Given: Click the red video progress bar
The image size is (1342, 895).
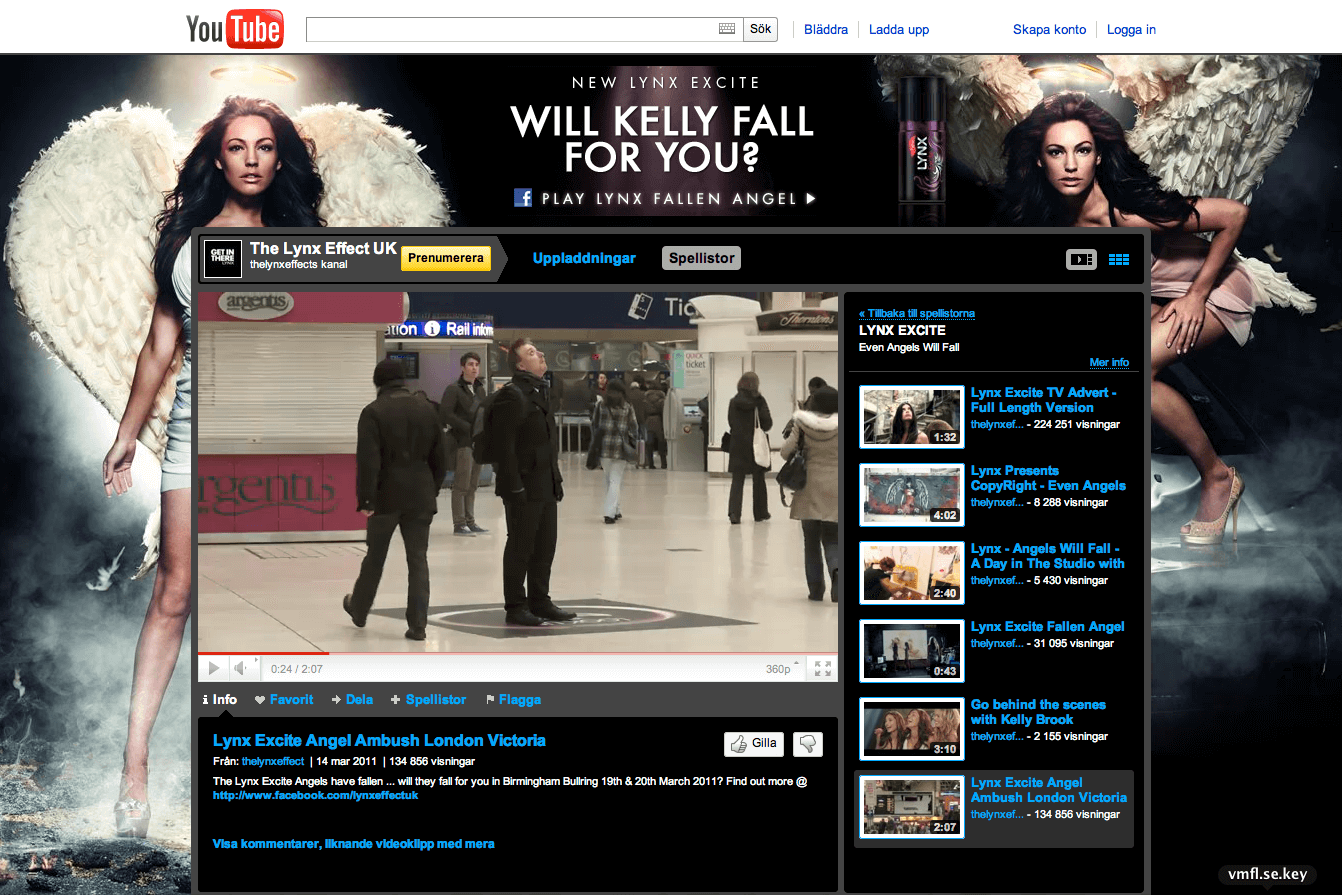Looking at the screenshot, I should tap(263, 653).
